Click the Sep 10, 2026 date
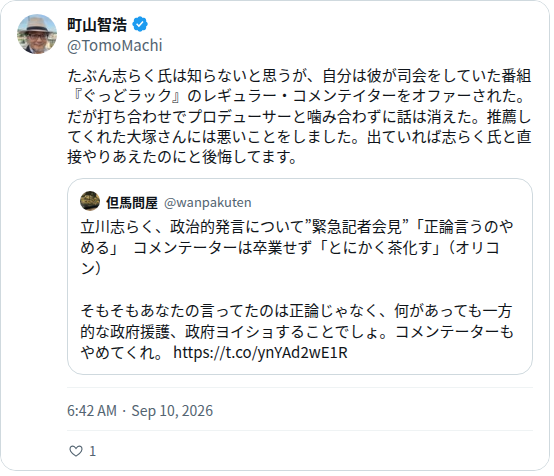This screenshot has height=476, width=554. pyautogui.click(x=172, y=411)
